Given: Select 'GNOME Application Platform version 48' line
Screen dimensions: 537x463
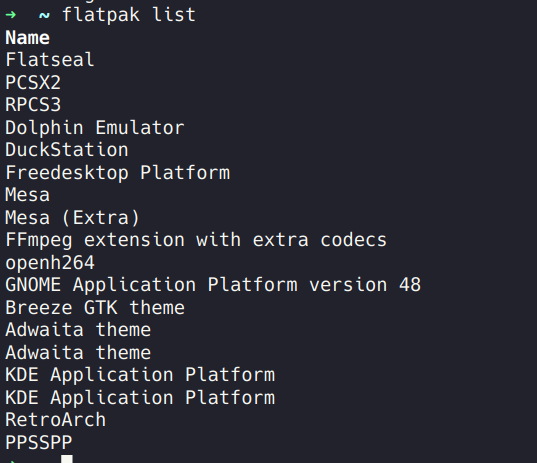Looking at the screenshot, I should pos(213,285).
